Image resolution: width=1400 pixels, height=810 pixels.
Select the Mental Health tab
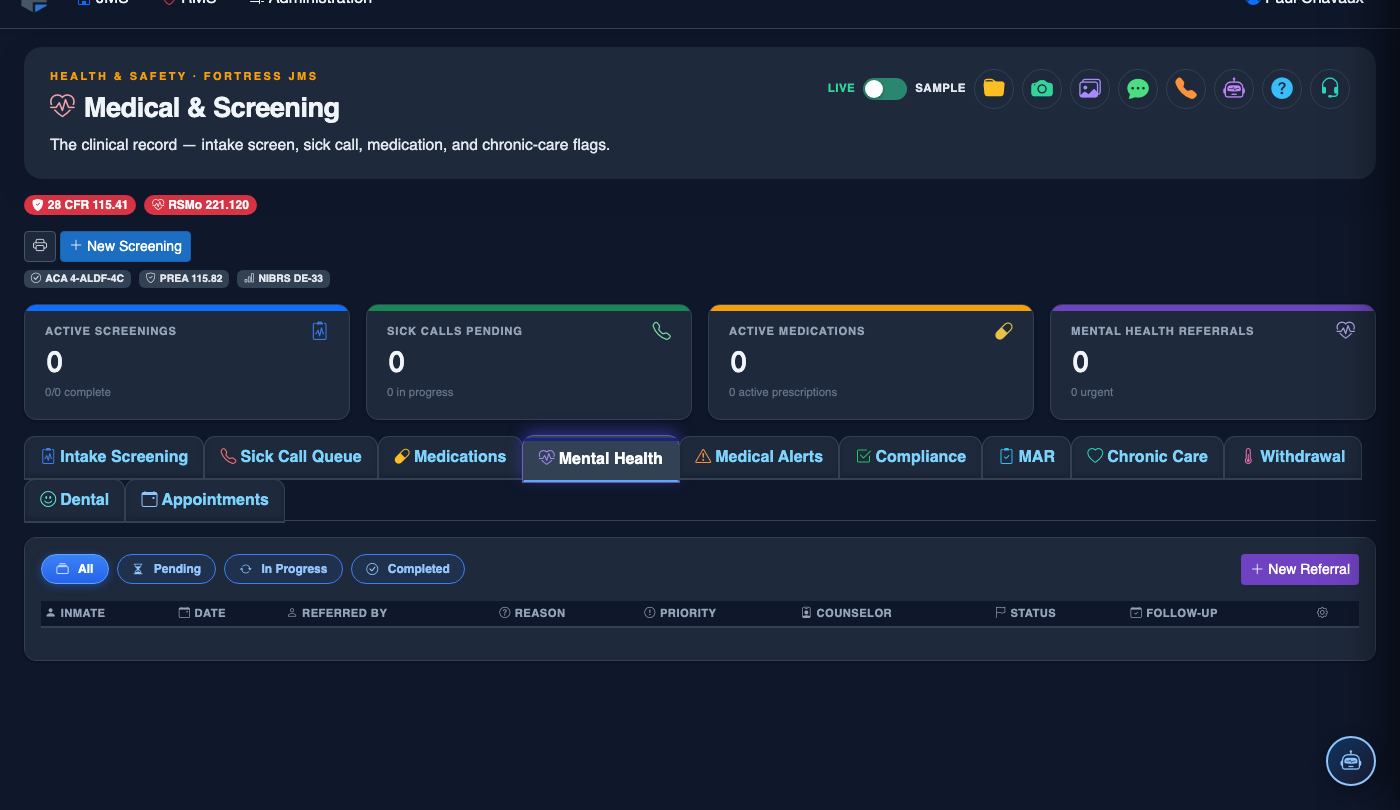click(x=601, y=459)
